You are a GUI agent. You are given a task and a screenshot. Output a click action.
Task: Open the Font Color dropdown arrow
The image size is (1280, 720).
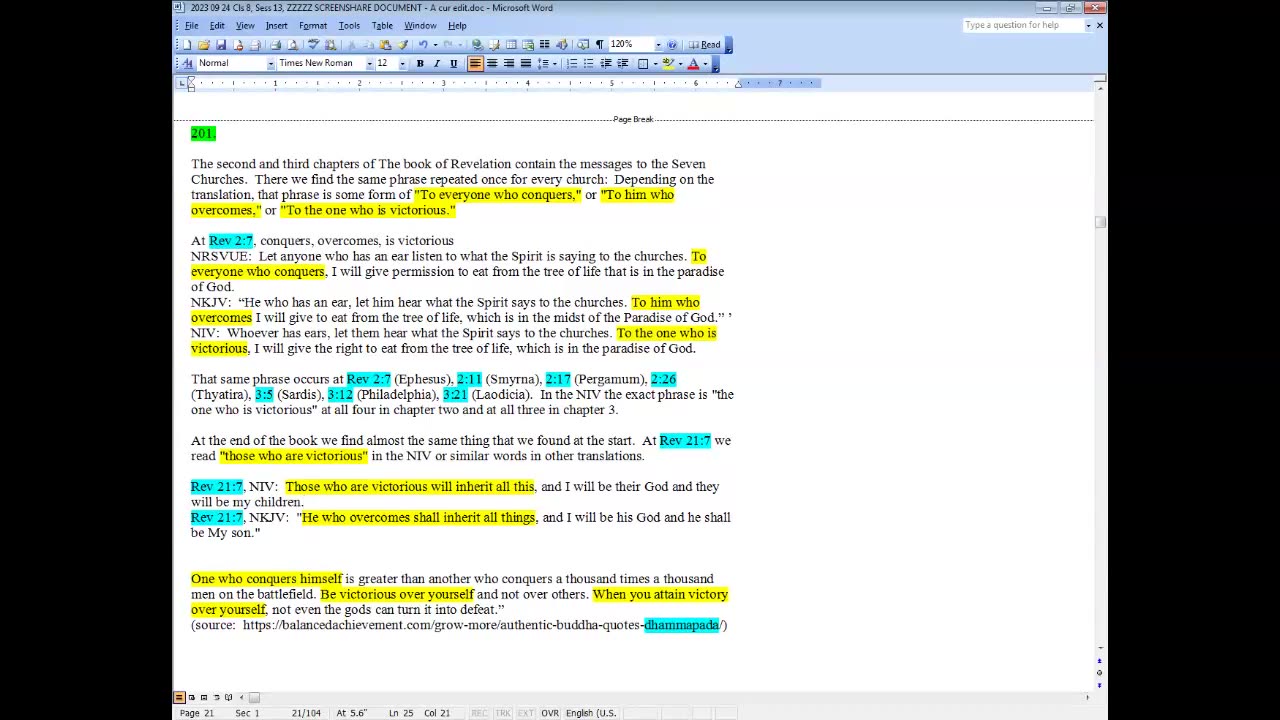(x=706, y=63)
